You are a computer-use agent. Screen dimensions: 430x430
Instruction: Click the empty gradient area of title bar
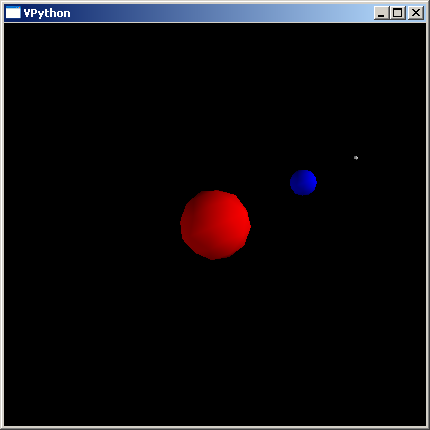[220, 13]
